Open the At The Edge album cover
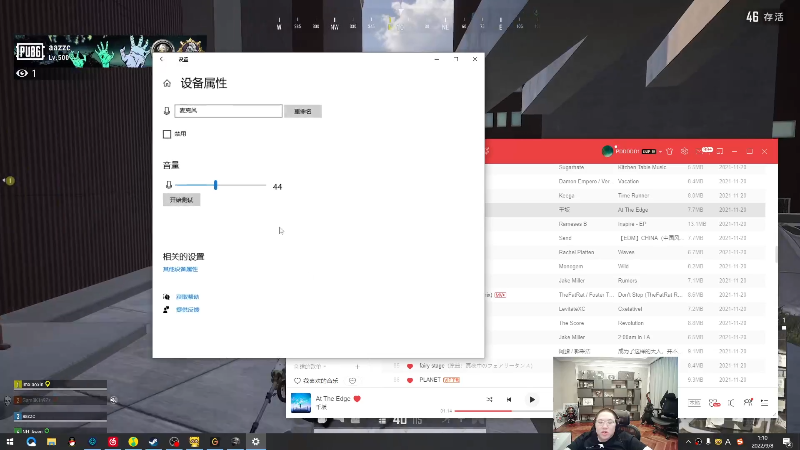 301,403
